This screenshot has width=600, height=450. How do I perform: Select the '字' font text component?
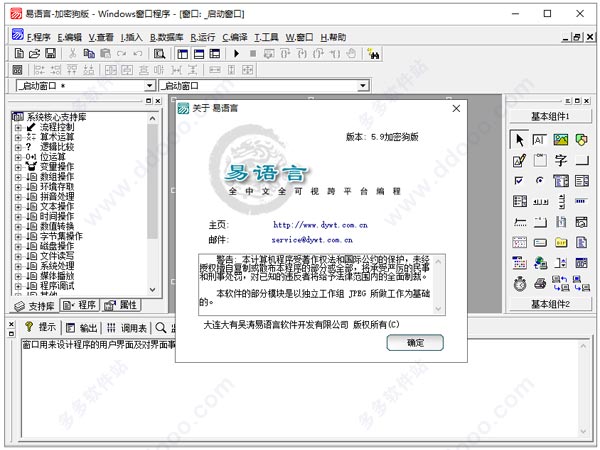(561, 160)
